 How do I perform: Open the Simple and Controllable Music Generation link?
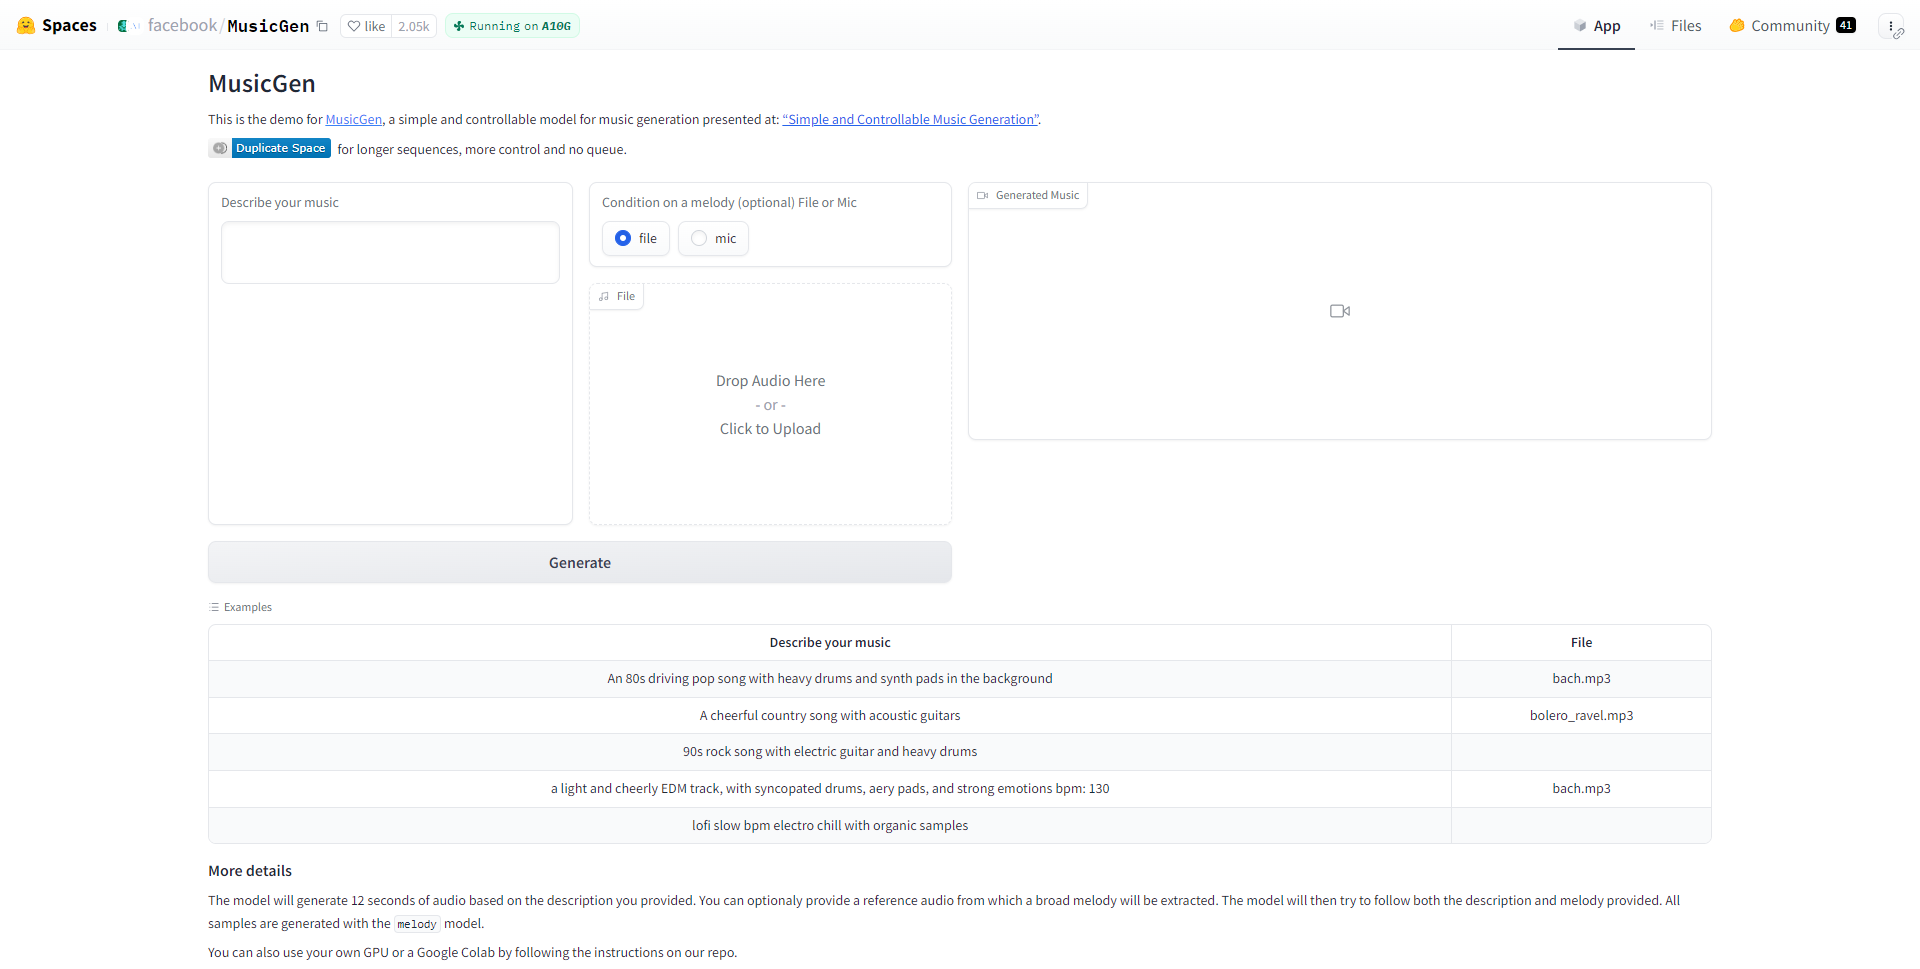pyautogui.click(x=910, y=120)
